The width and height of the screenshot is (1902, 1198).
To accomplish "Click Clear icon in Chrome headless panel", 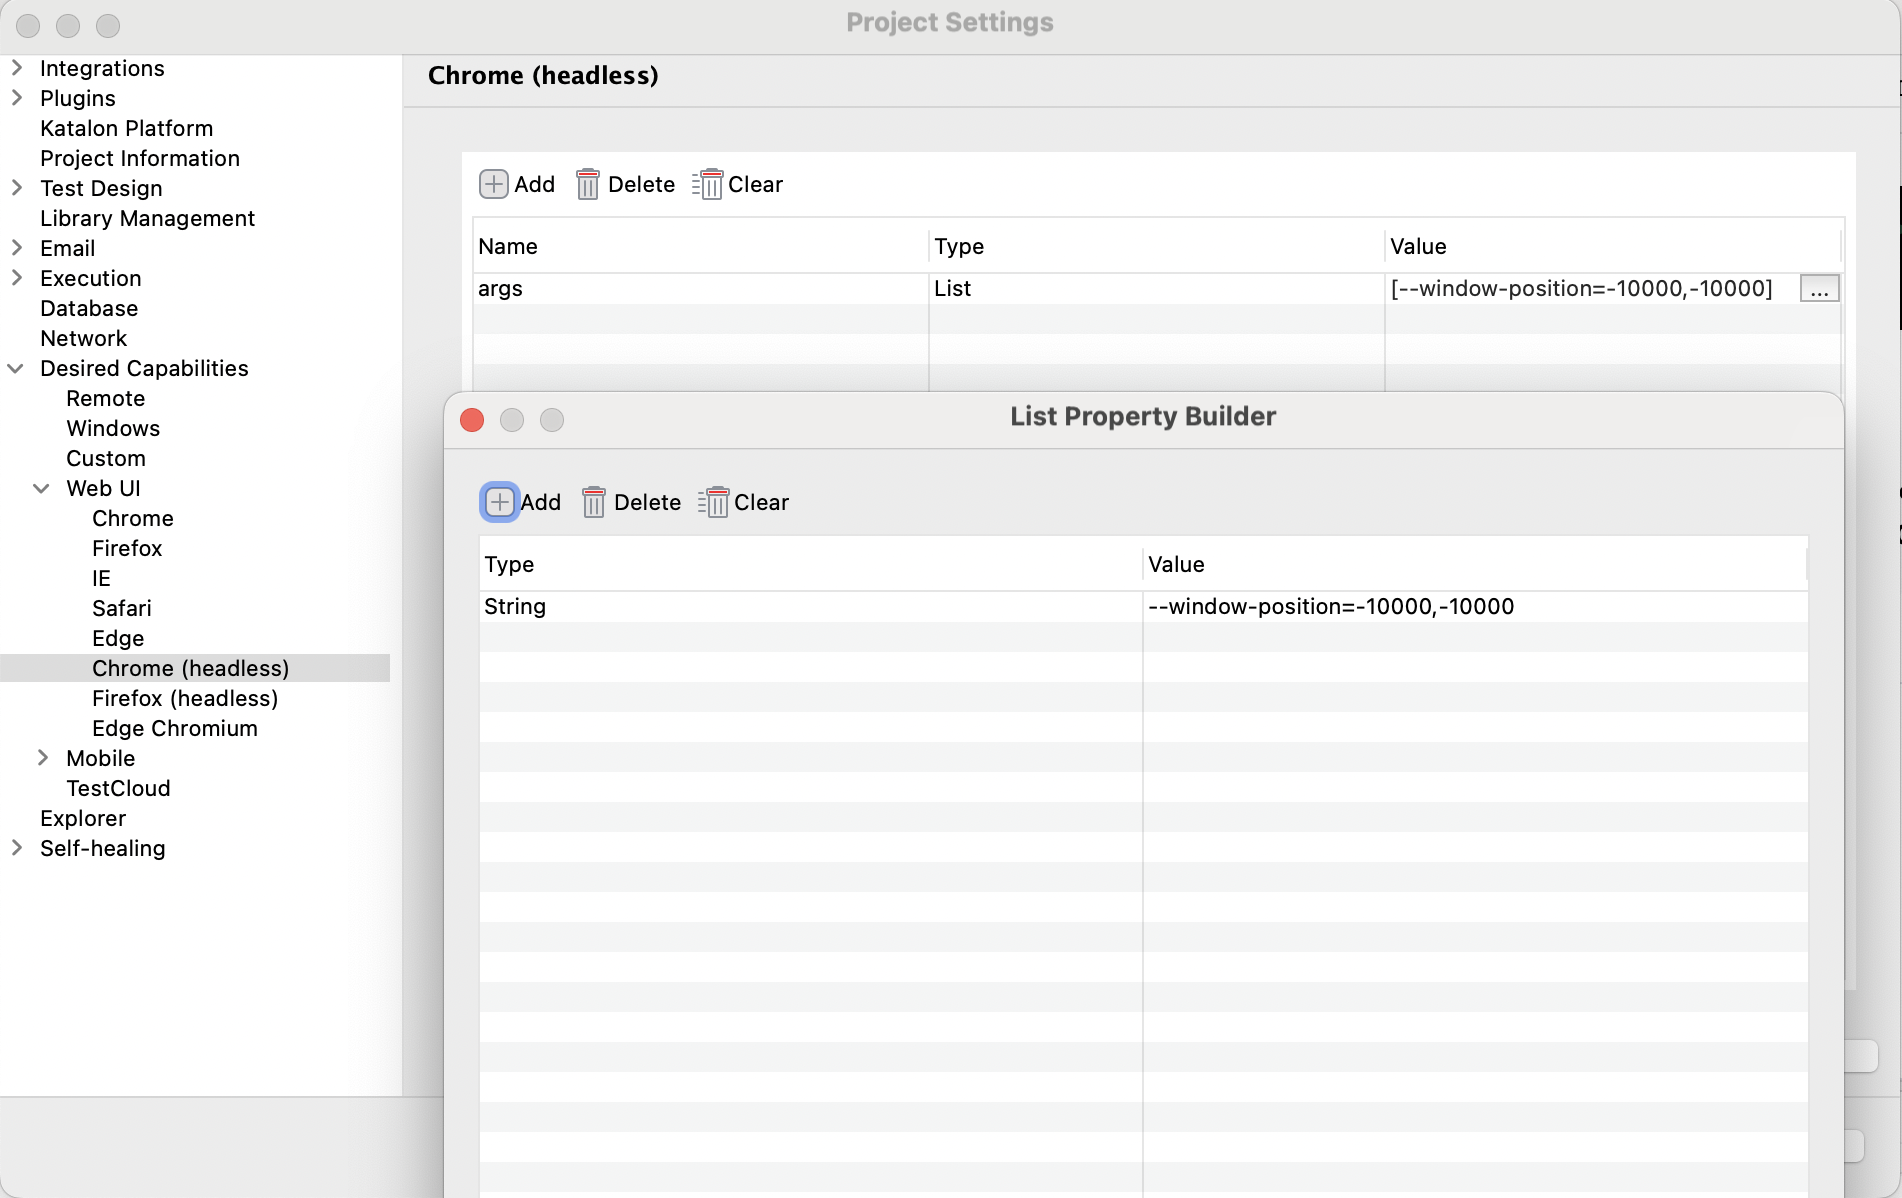I will pos(708,184).
